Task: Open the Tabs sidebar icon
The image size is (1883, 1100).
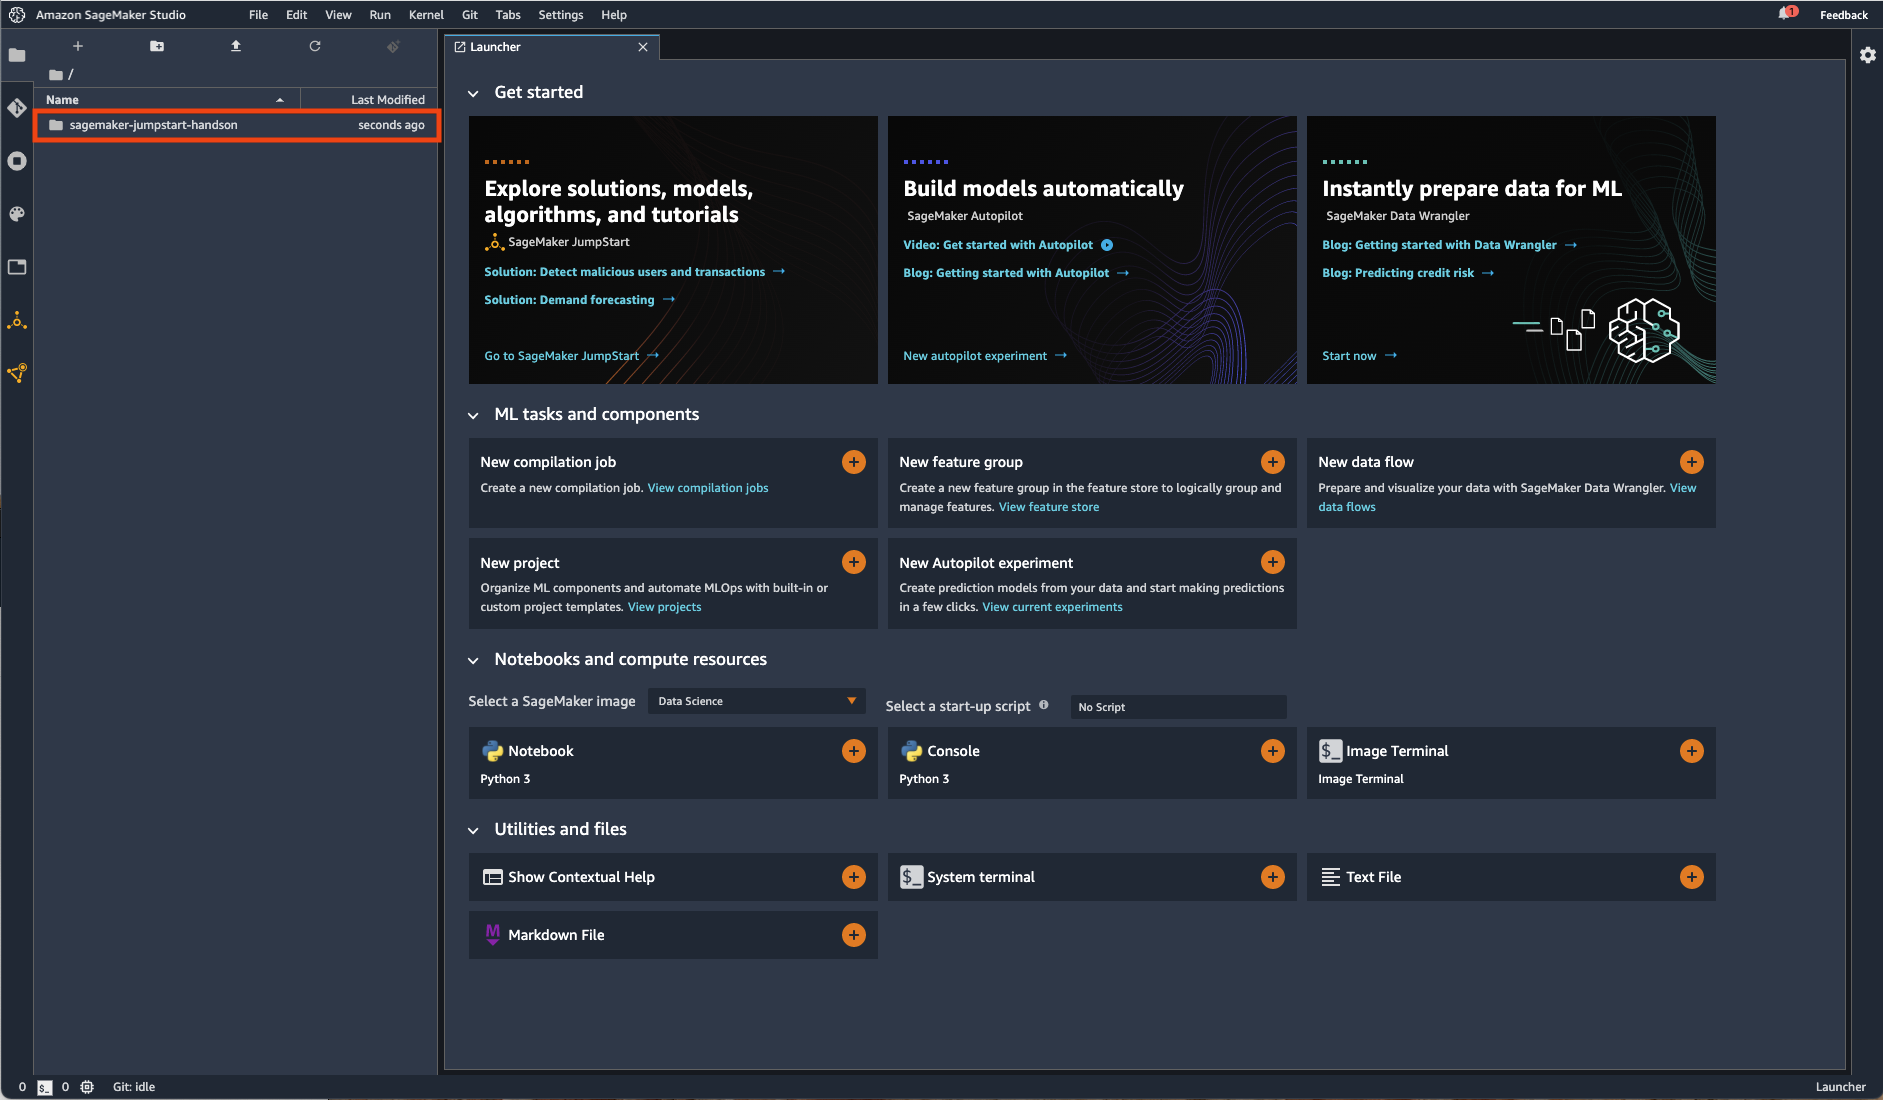Action: pos(17,267)
